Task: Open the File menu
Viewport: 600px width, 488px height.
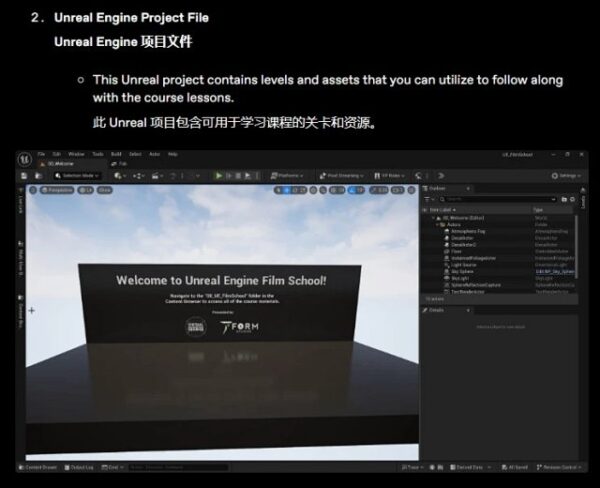Action: coord(42,154)
